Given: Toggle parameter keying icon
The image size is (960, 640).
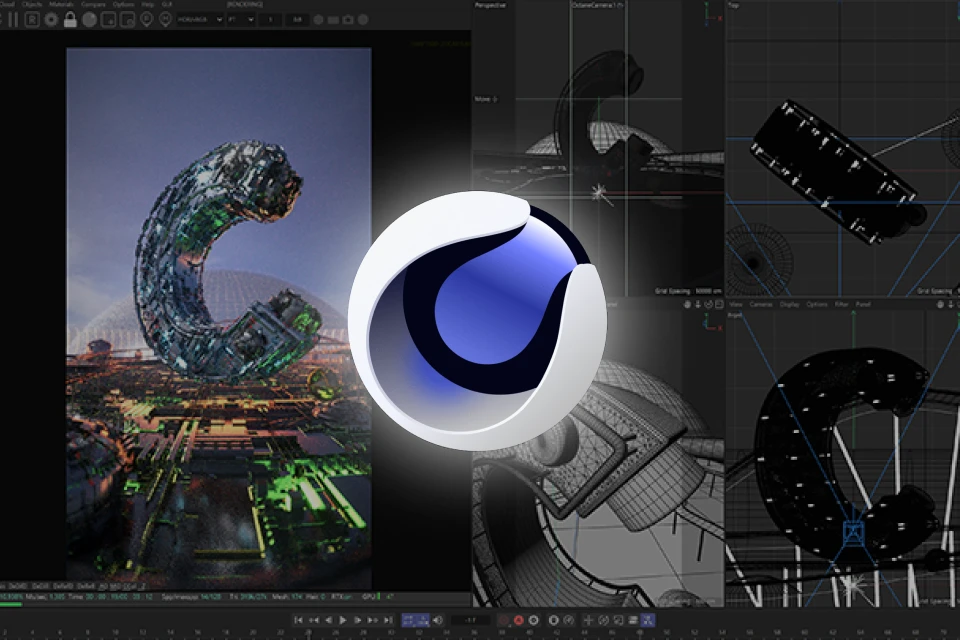Looking at the screenshot, I should 633,620.
